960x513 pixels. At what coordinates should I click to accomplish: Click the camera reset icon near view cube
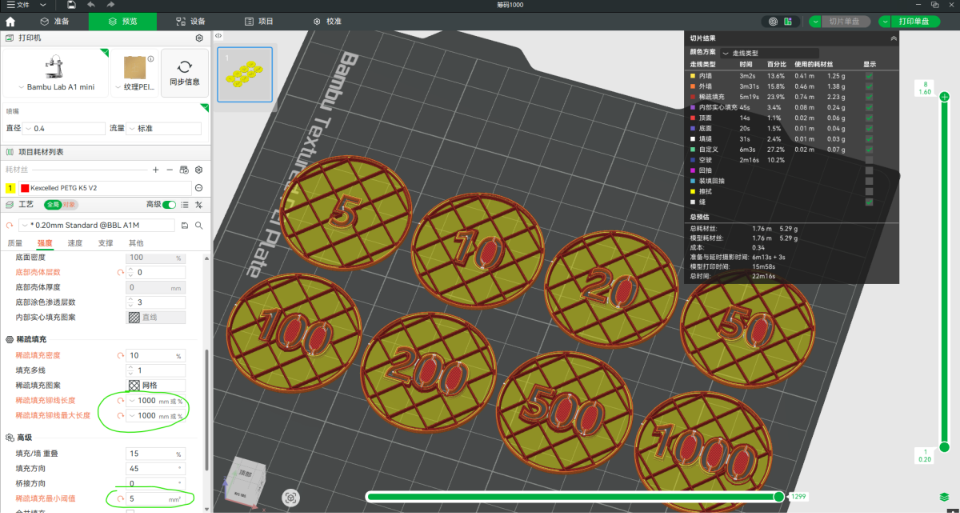291,498
